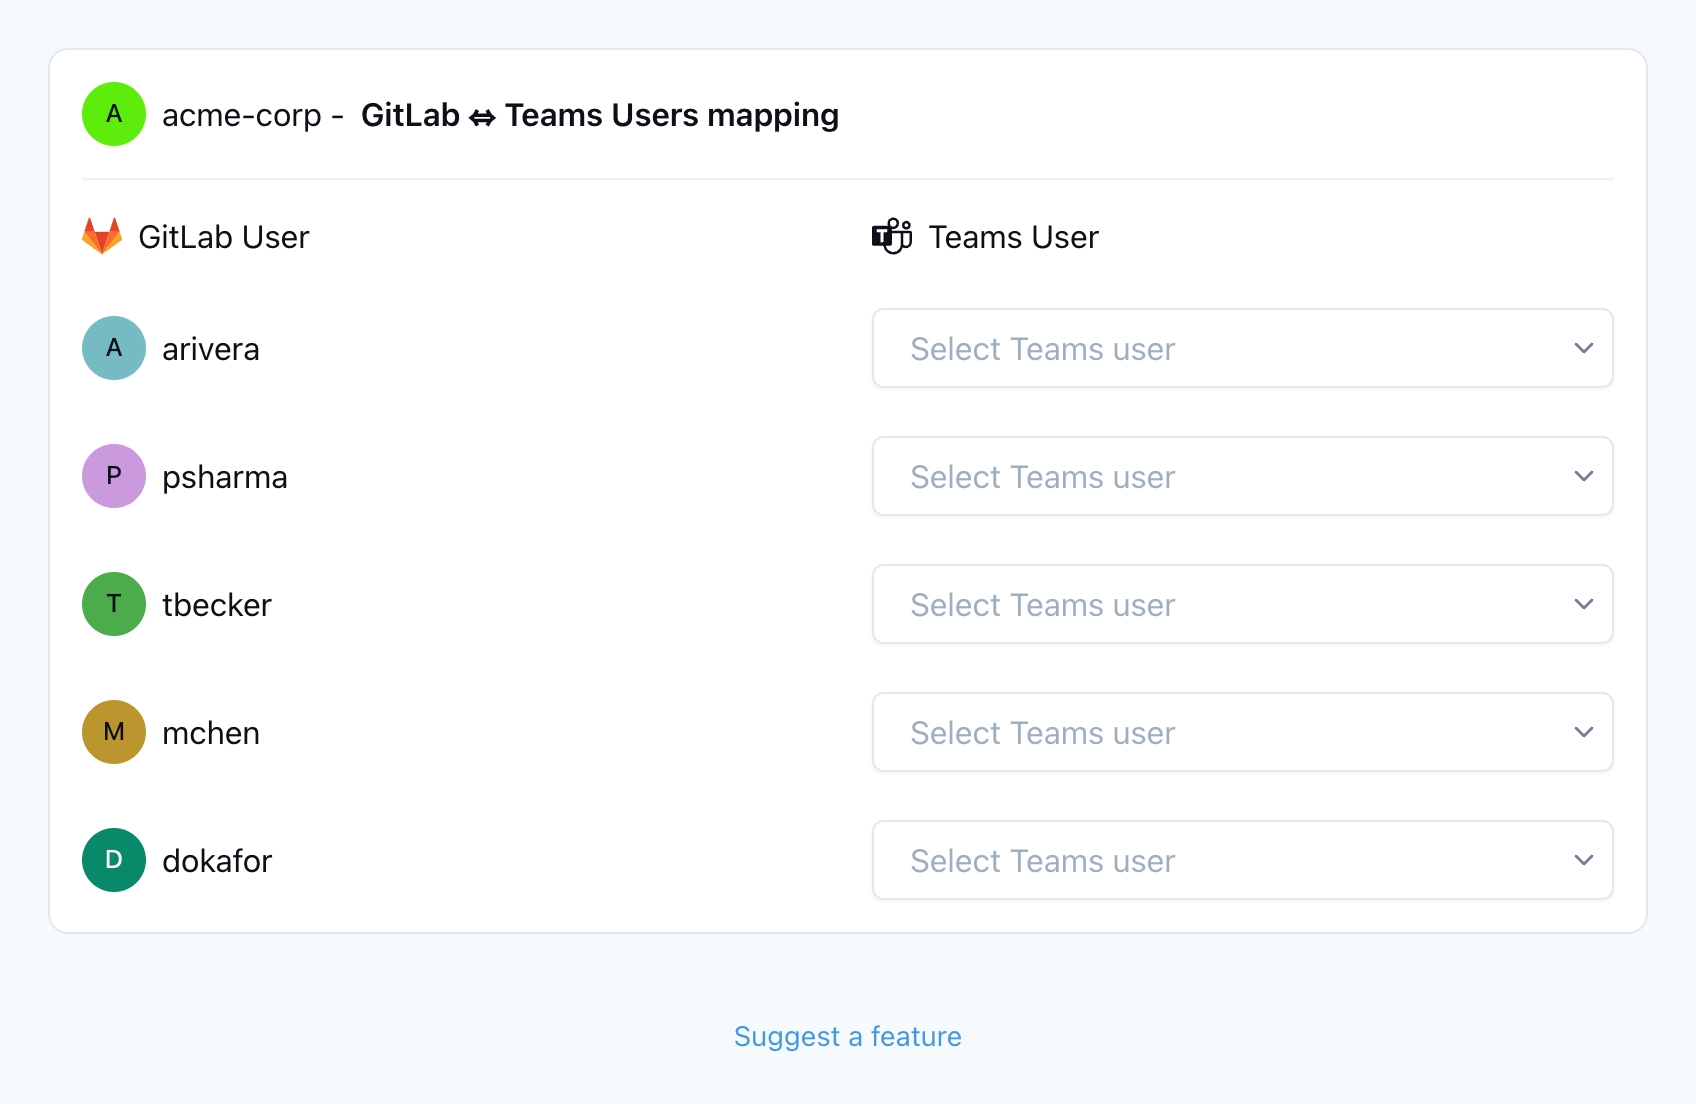Viewport: 1696px width, 1104px height.
Task: Open Teams user dropdown for dokafor
Action: click(1243, 860)
